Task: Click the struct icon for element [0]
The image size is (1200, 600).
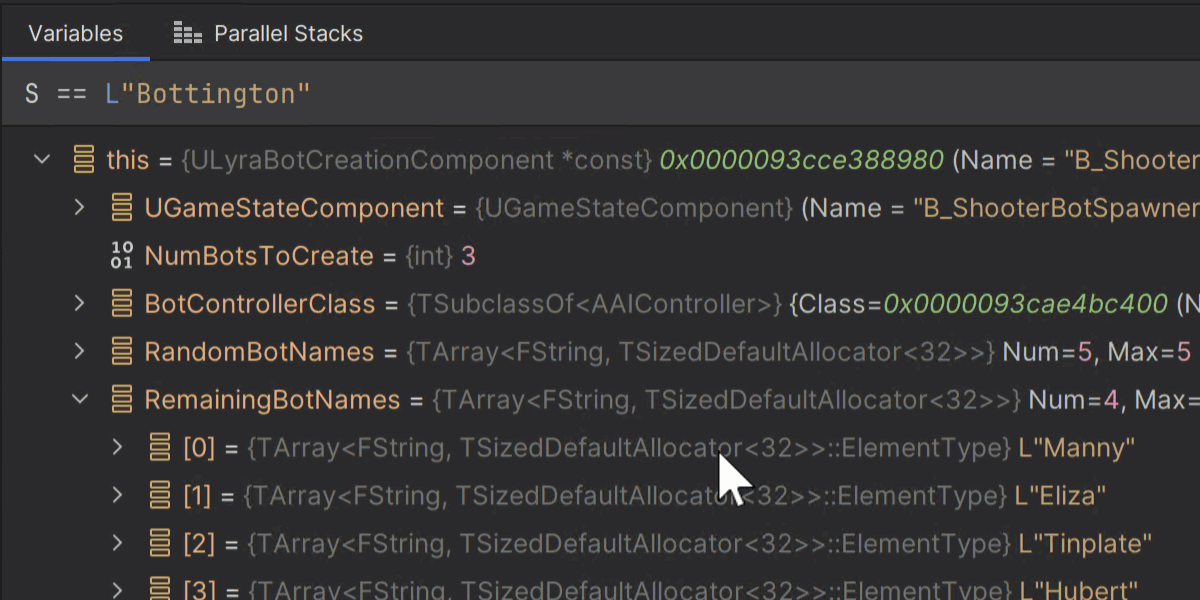Action: coord(160,447)
